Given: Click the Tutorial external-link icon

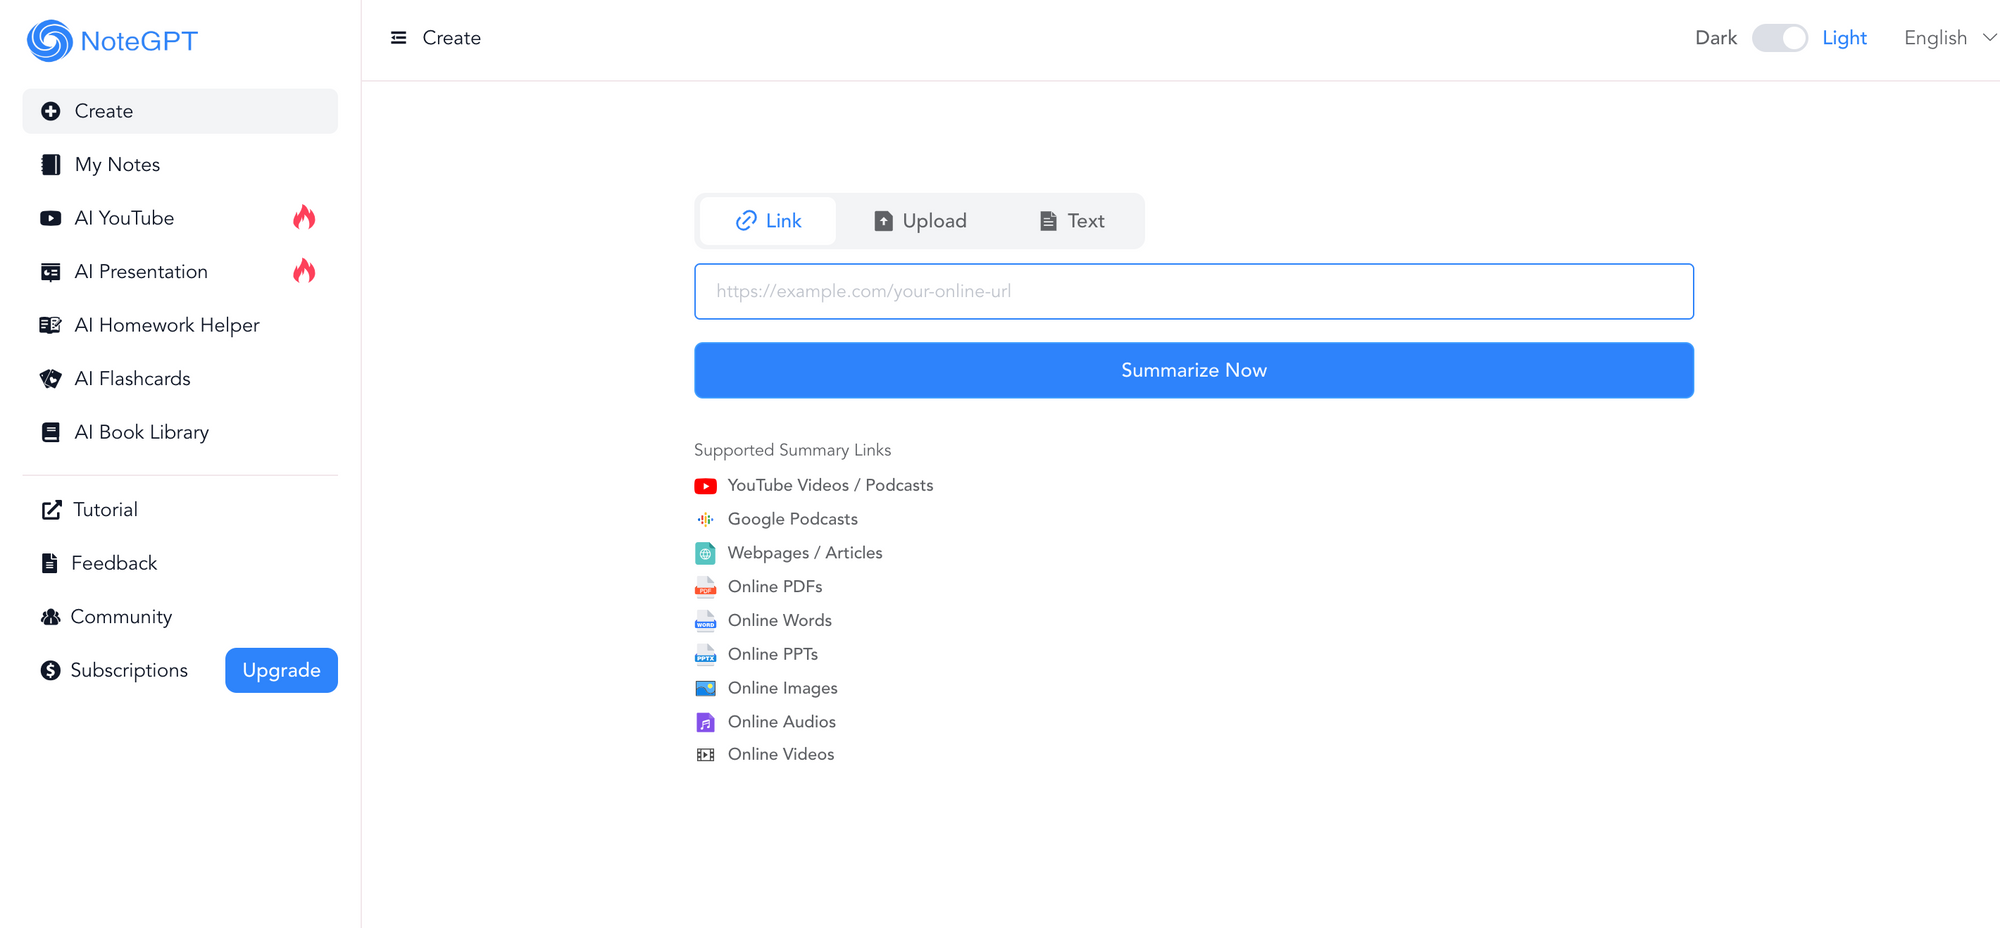Looking at the screenshot, I should click(x=51, y=510).
